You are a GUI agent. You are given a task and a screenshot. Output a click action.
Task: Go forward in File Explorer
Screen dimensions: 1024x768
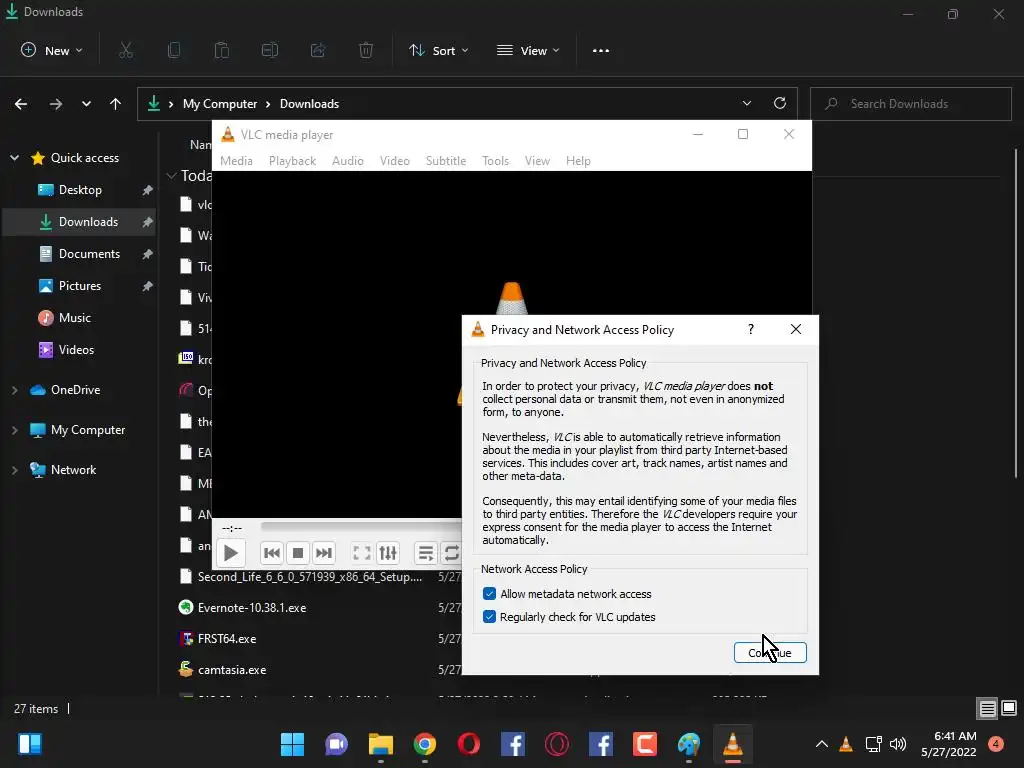tap(56, 104)
